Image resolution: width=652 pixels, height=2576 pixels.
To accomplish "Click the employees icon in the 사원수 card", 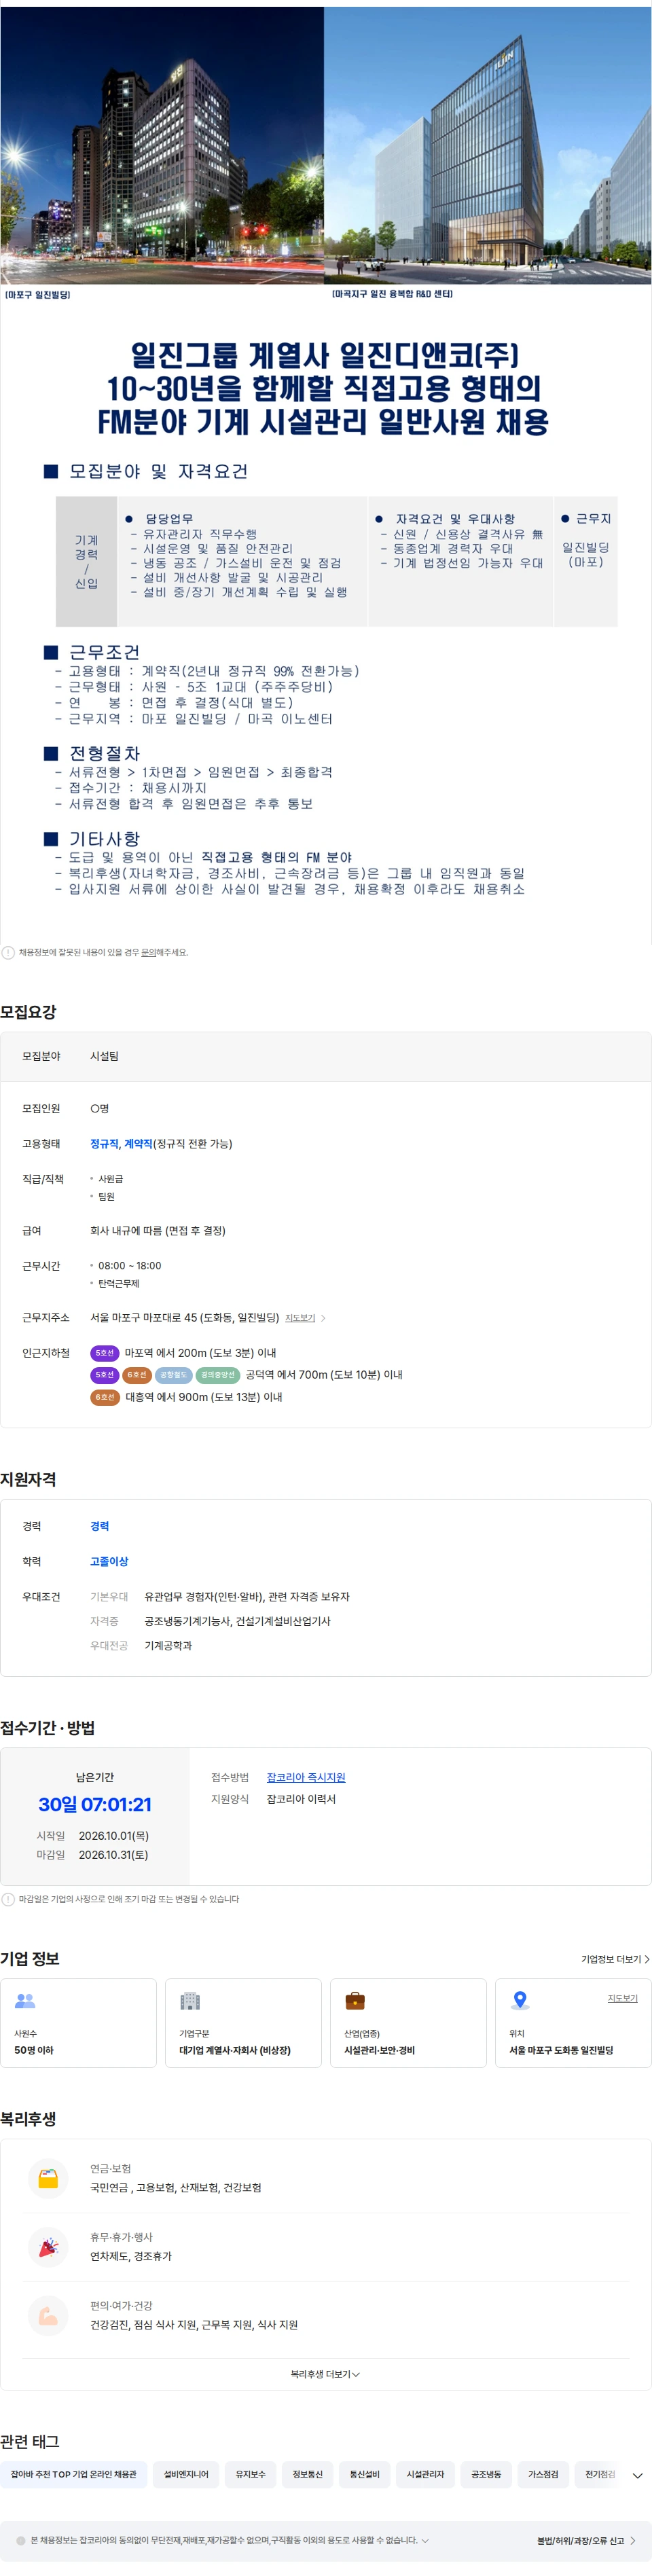I will pos(25,2000).
